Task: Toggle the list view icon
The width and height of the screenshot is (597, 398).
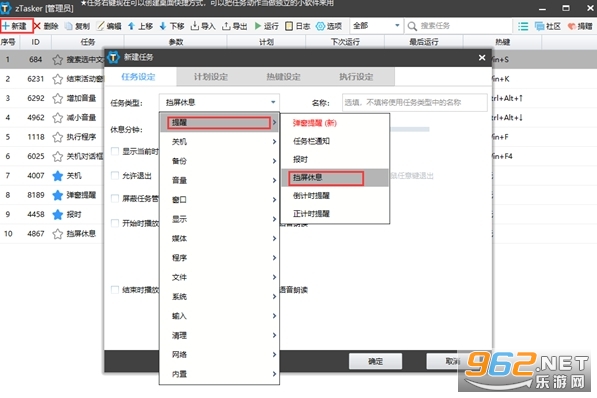Action: click(x=523, y=26)
